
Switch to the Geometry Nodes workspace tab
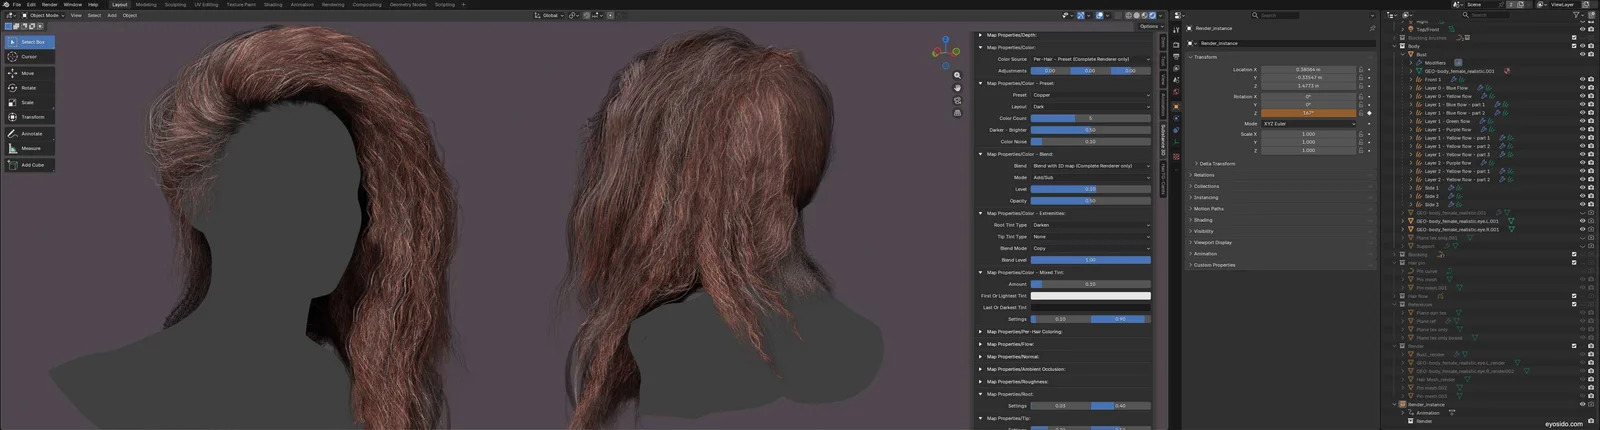tap(408, 4)
